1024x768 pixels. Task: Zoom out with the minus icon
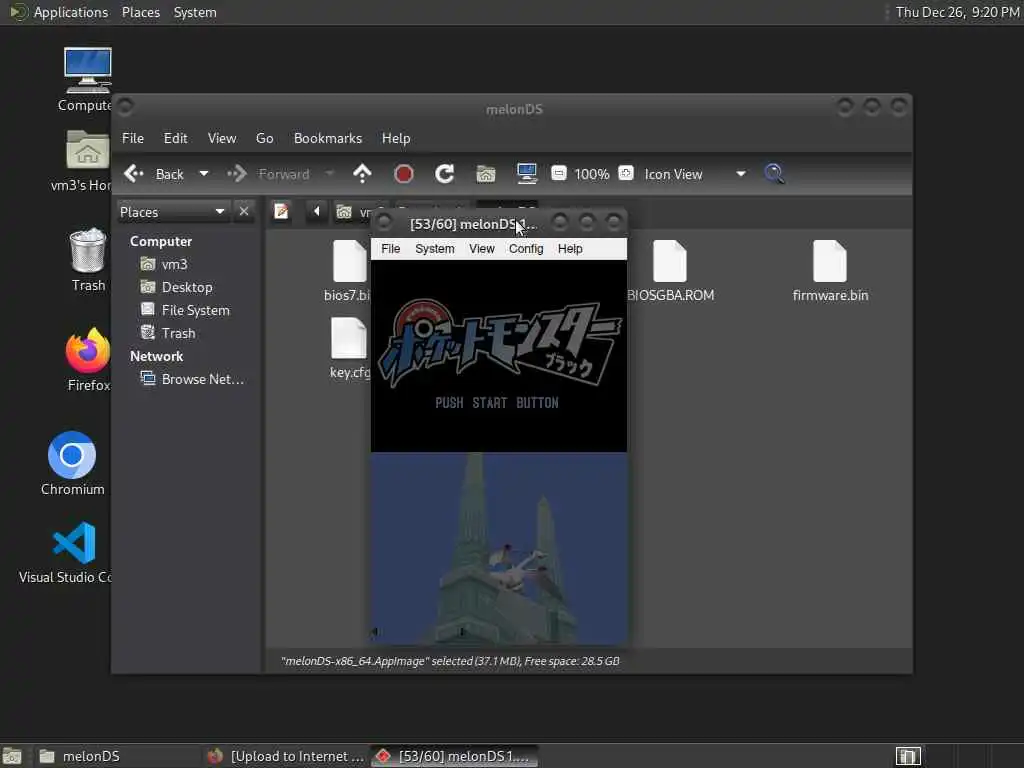(558, 174)
